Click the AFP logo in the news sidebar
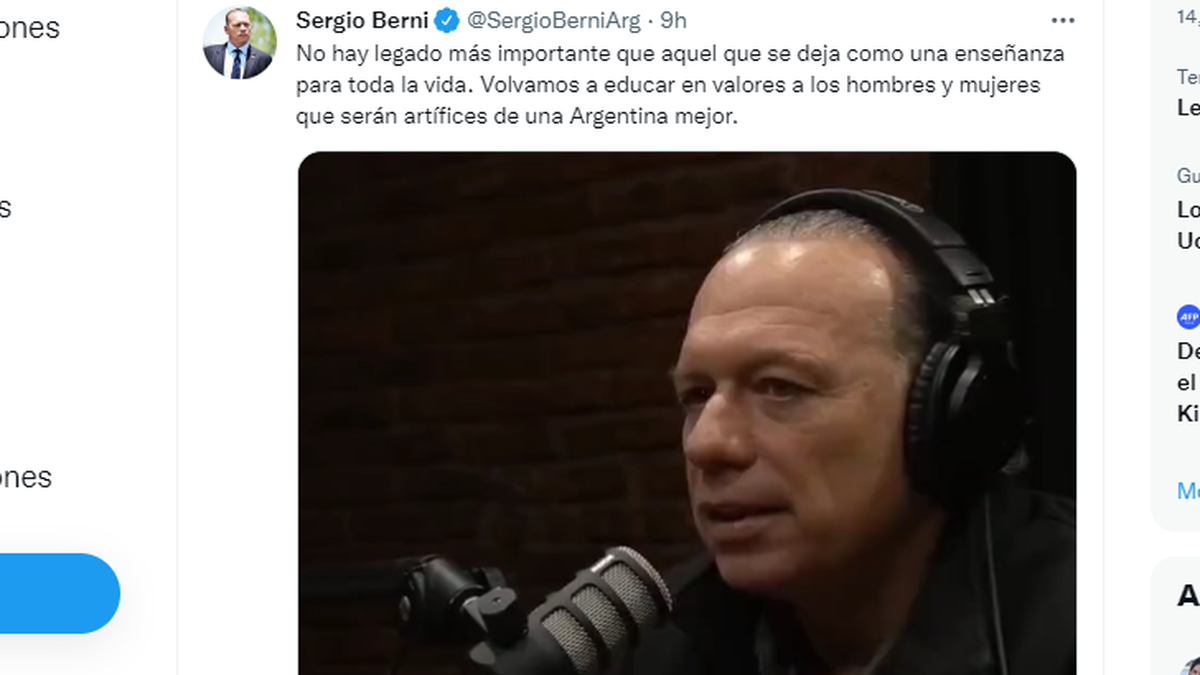Viewport: 1200px width, 675px height. pyautogui.click(x=1188, y=317)
